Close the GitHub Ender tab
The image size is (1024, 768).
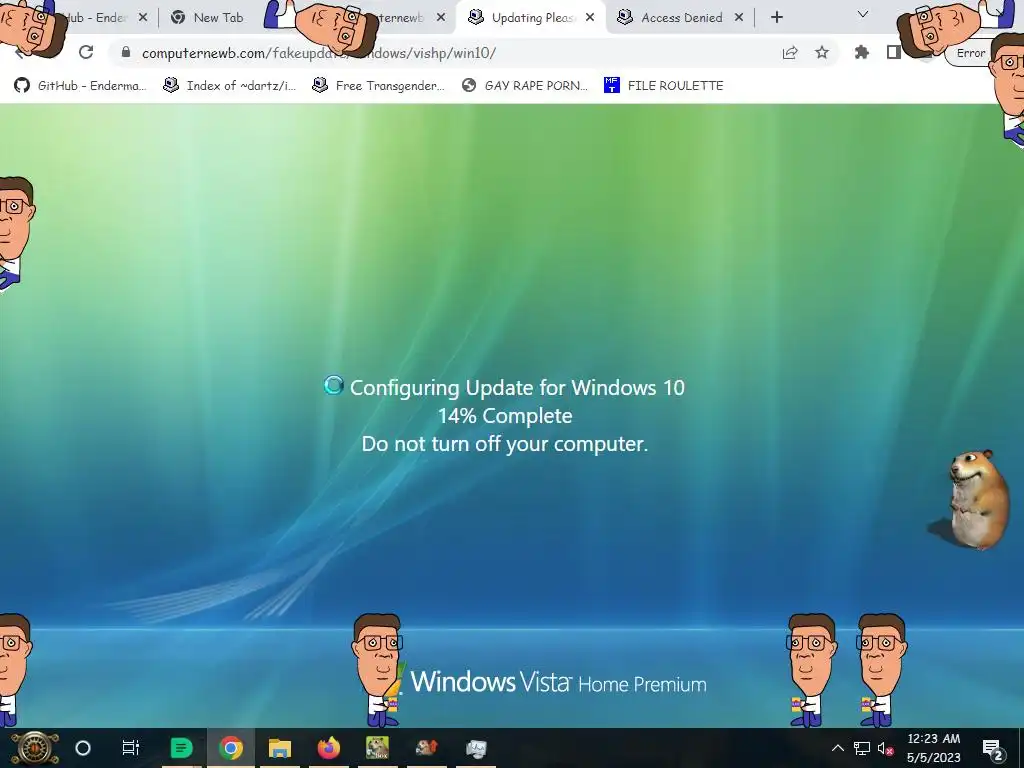pos(143,18)
